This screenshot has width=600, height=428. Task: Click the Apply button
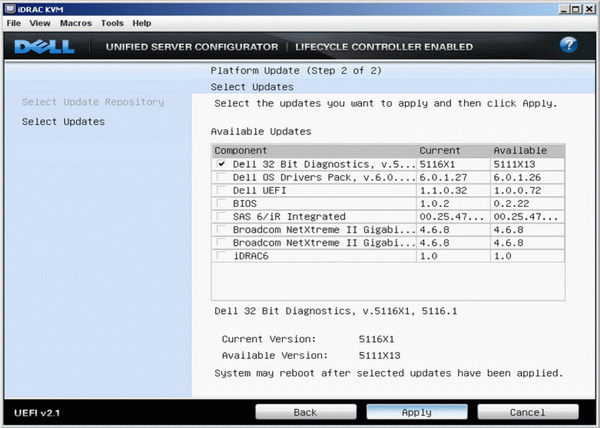pyautogui.click(x=417, y=412)
